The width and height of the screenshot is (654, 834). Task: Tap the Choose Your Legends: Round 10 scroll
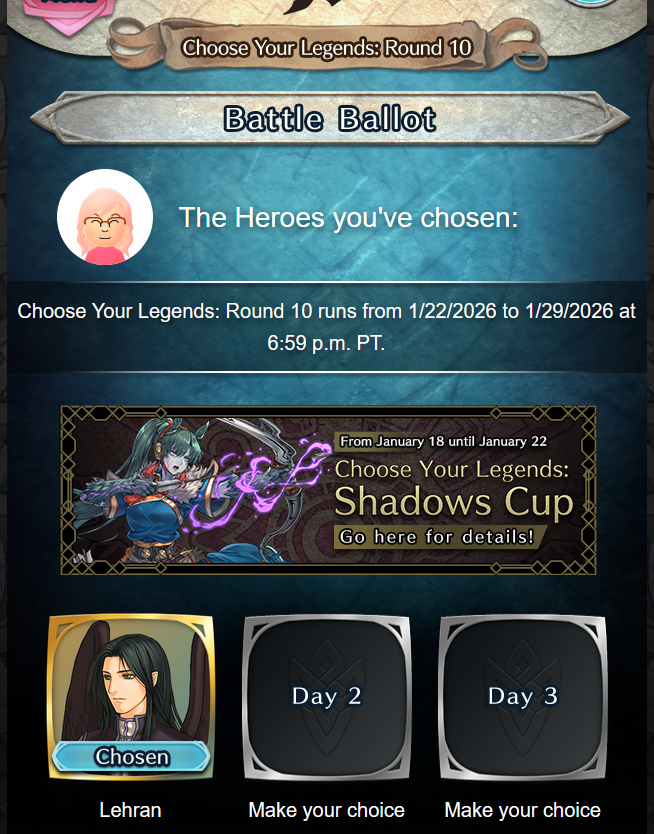pyautogui.click(x=327, y=47)
